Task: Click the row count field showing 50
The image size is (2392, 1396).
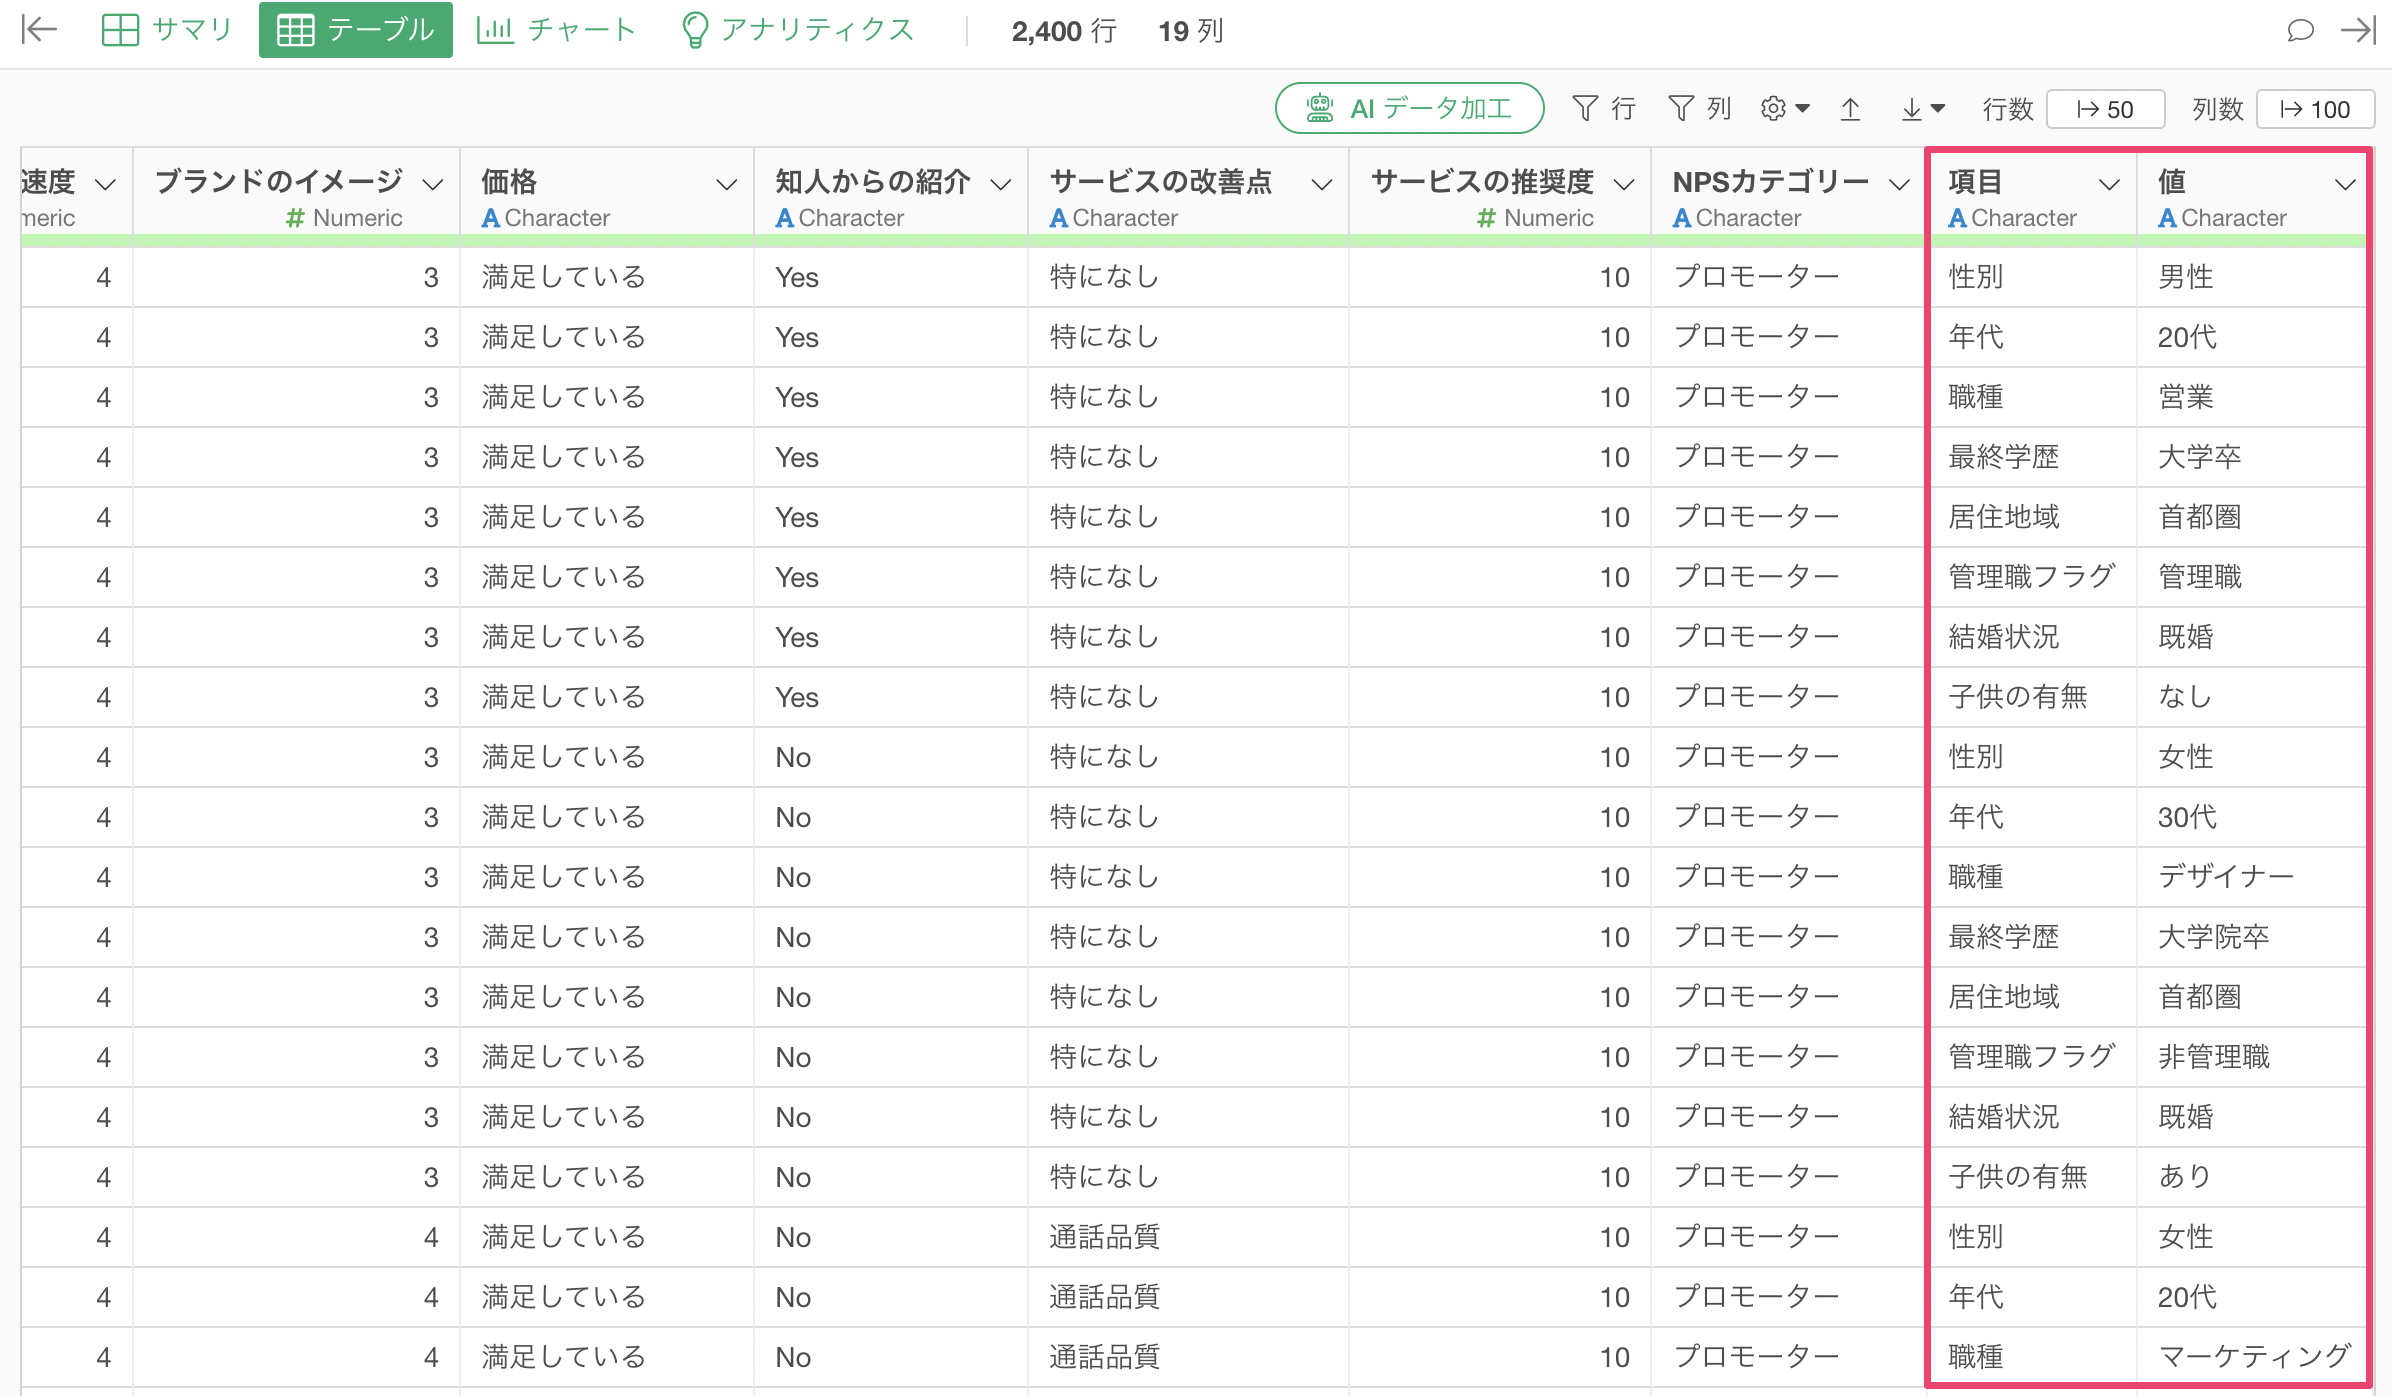Action: point(2106,109)
